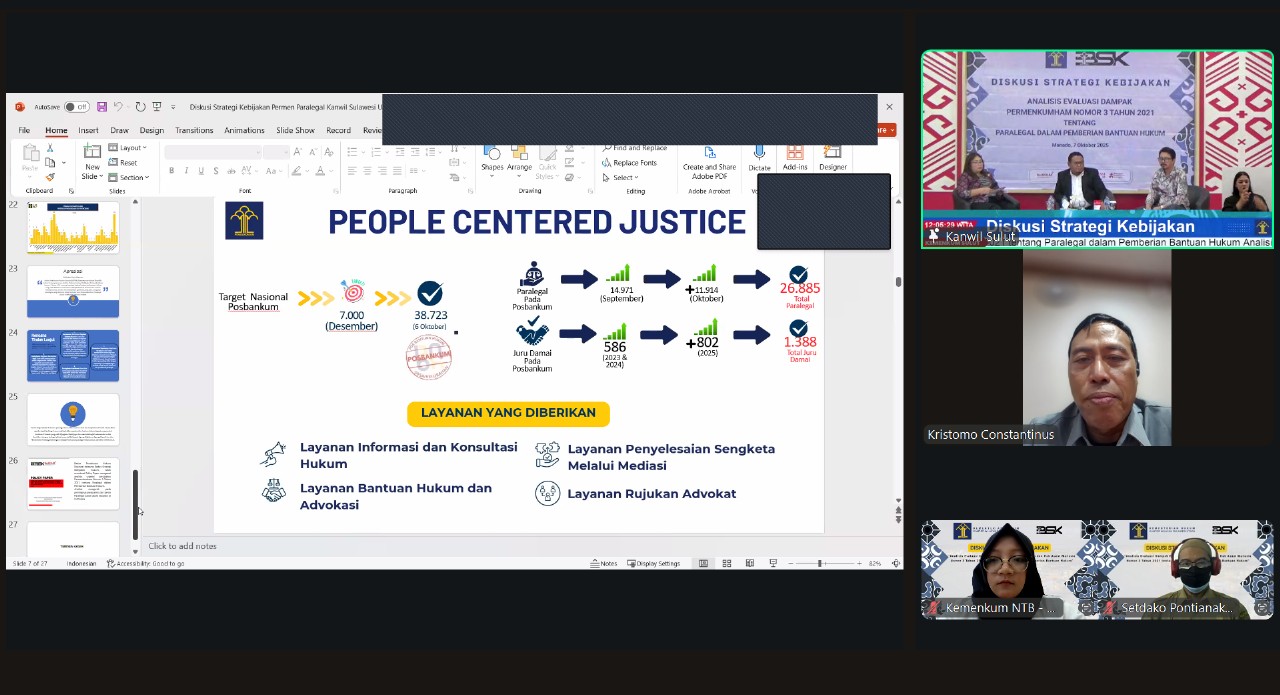The image size is (1280, 695).
Task: Toggle the Notes pane in status bar
Action: point(604,563)
